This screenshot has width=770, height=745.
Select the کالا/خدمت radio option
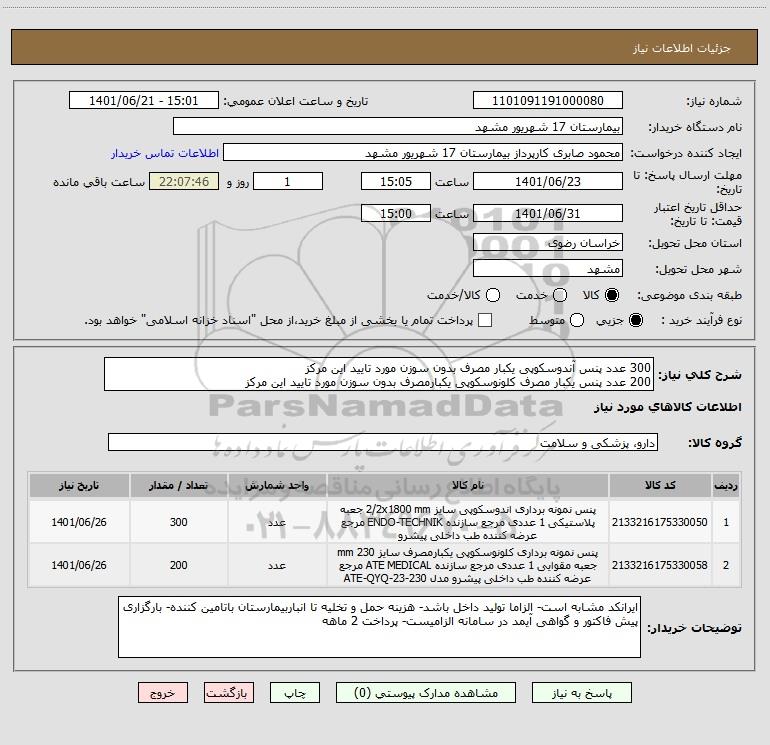point(493,295)
